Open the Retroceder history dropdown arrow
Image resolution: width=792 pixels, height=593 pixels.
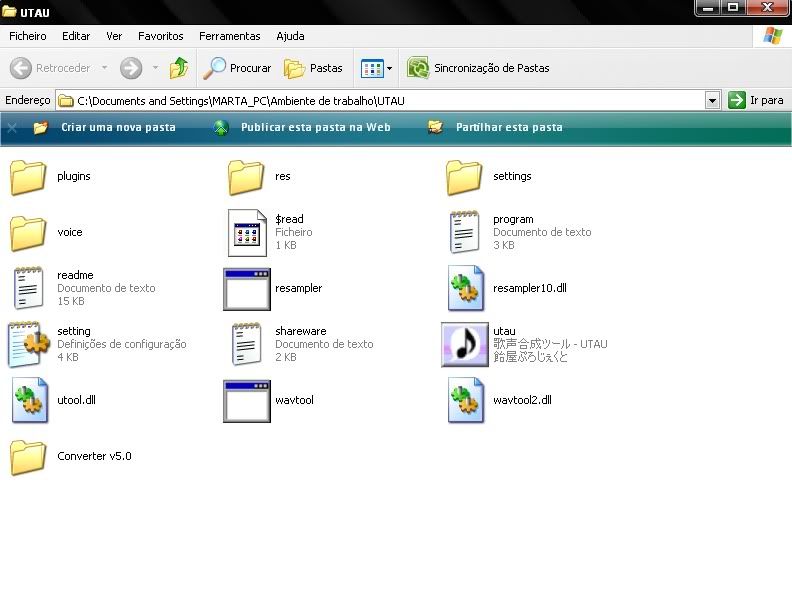[105, 67]
